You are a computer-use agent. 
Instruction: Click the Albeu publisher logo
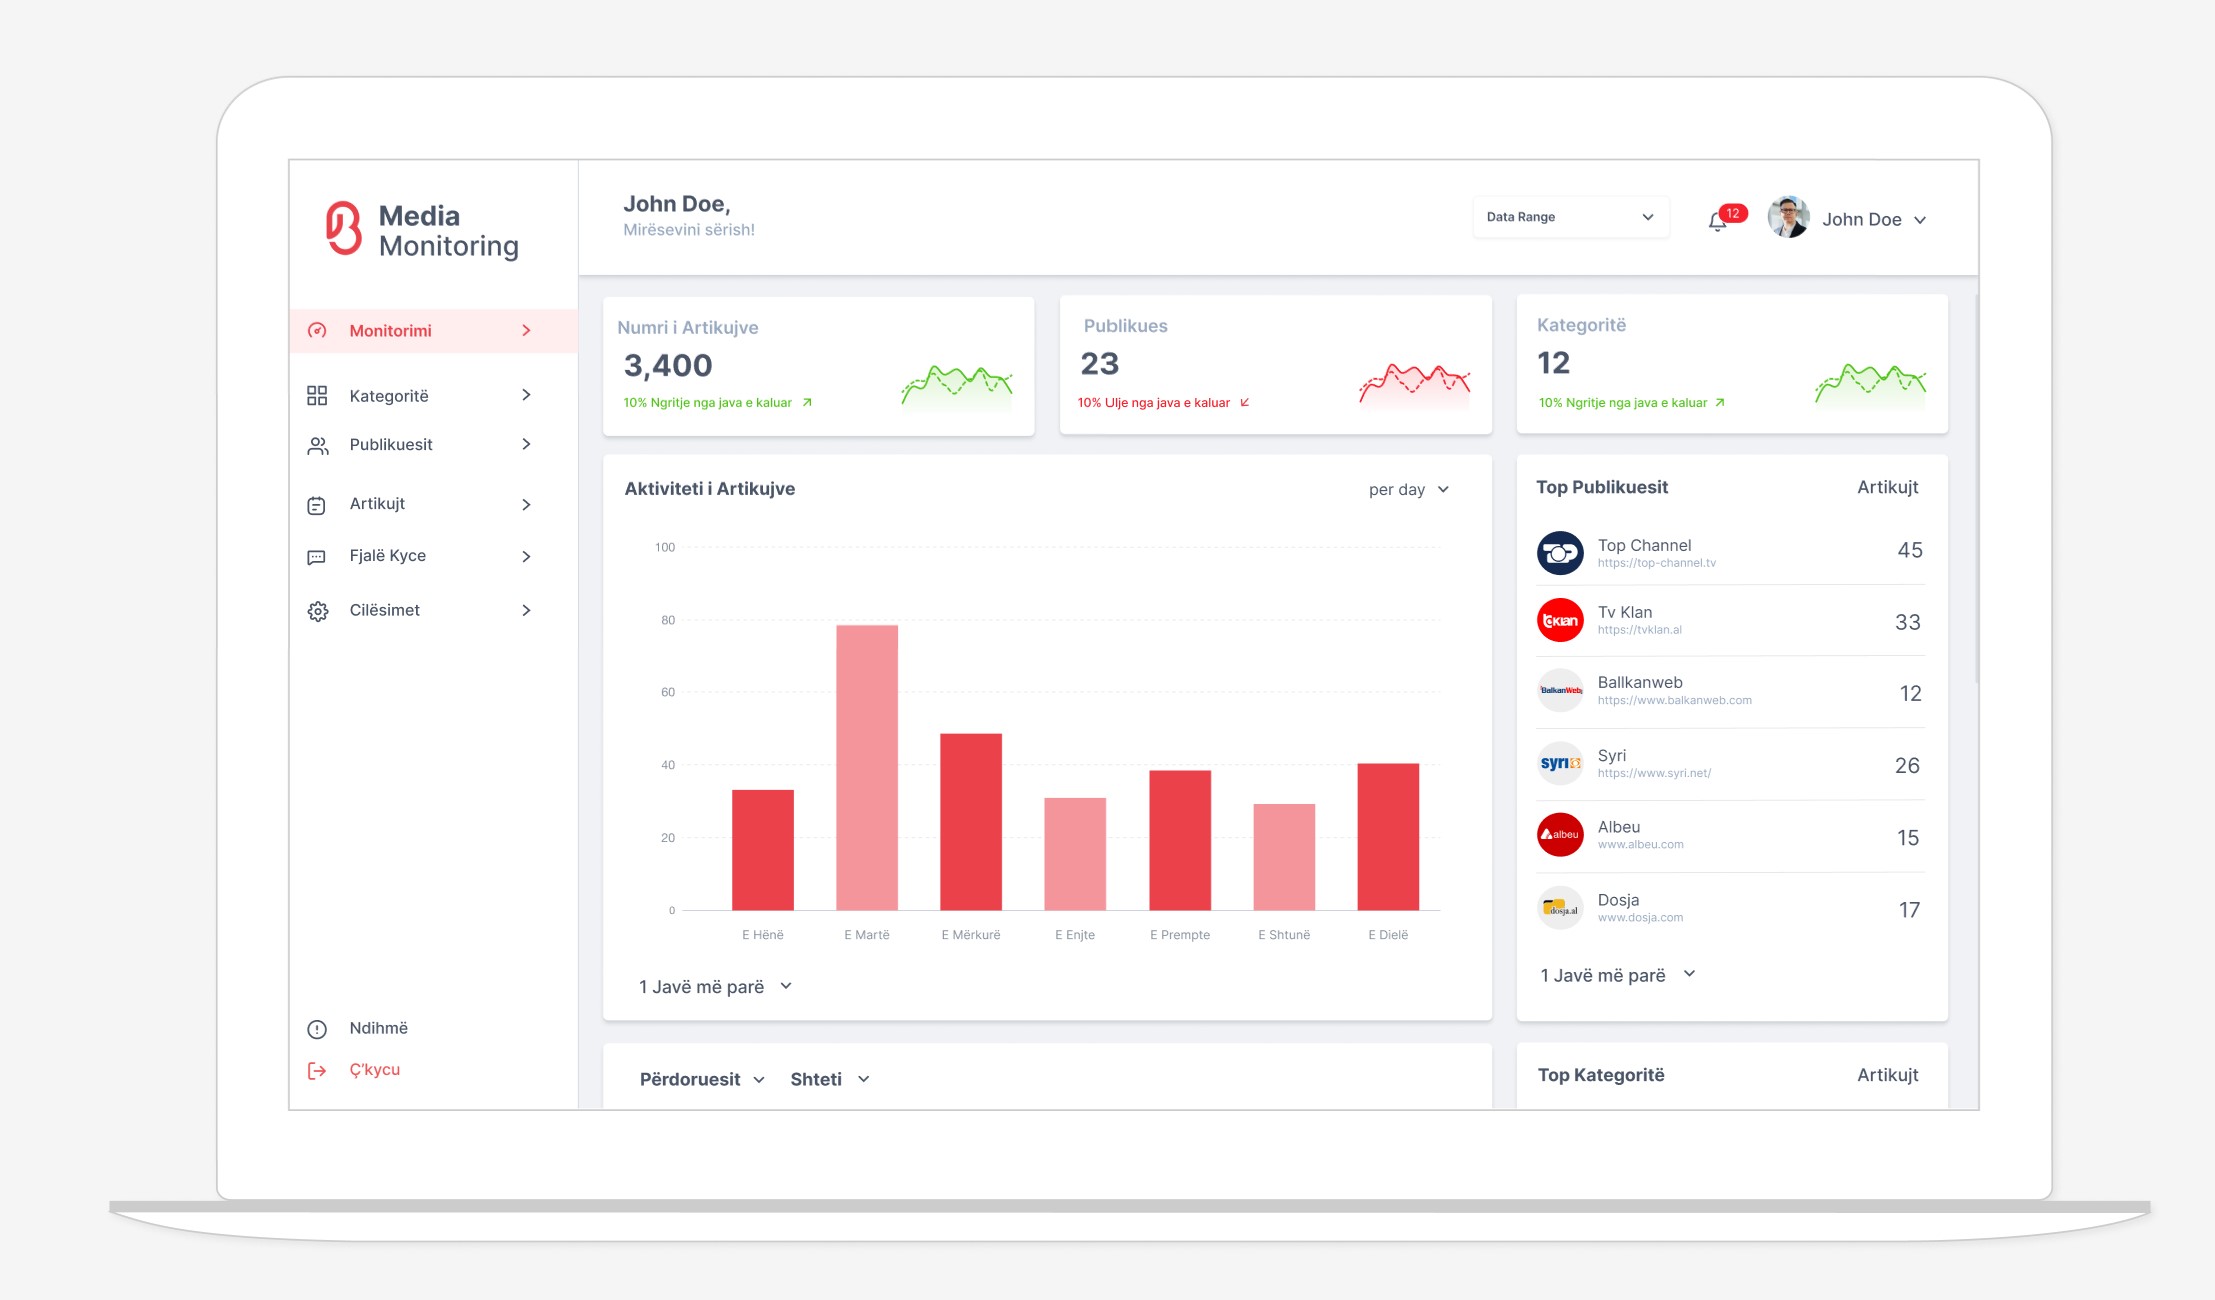point(1559,835)
